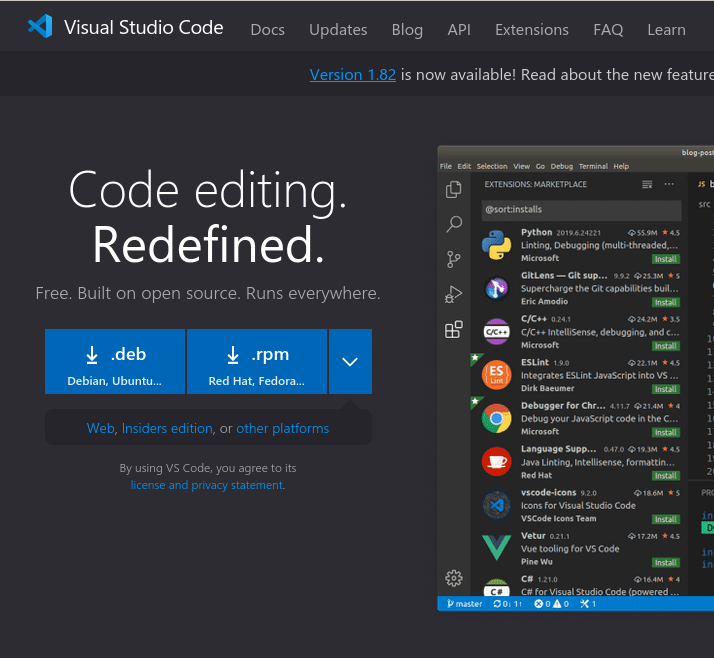This screenshot has height=658, width=714.
Task: Follow the Version 1.82 link
Action: (x=352, y=75)
